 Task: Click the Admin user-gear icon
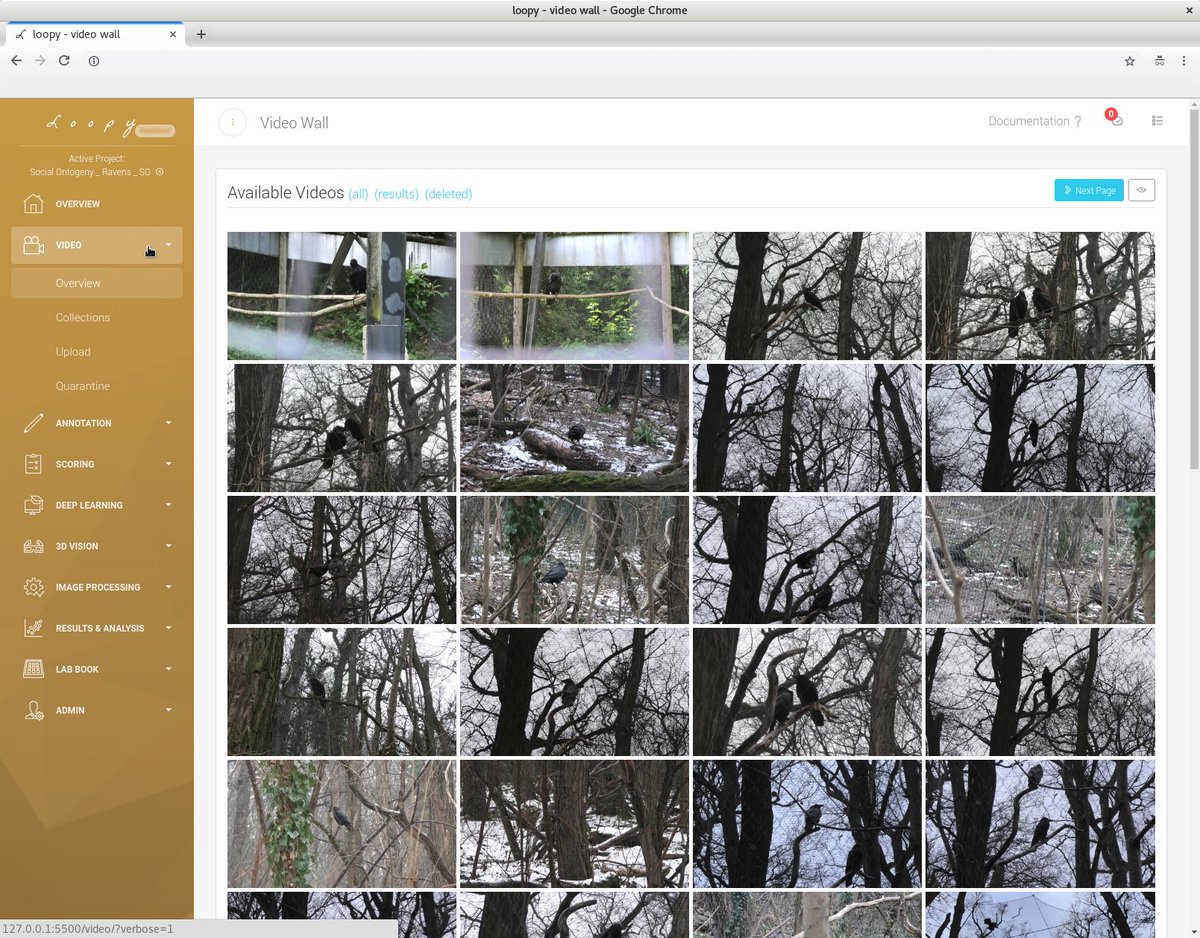(33, 710)
